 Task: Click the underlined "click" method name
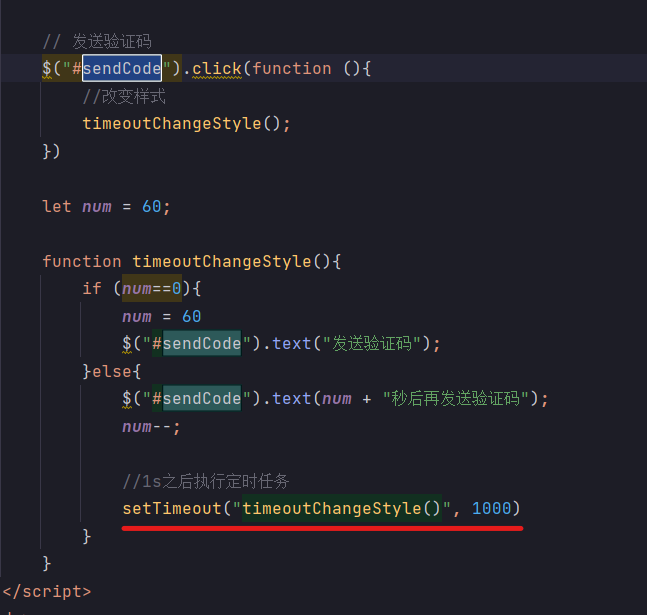tap(217, 69)
